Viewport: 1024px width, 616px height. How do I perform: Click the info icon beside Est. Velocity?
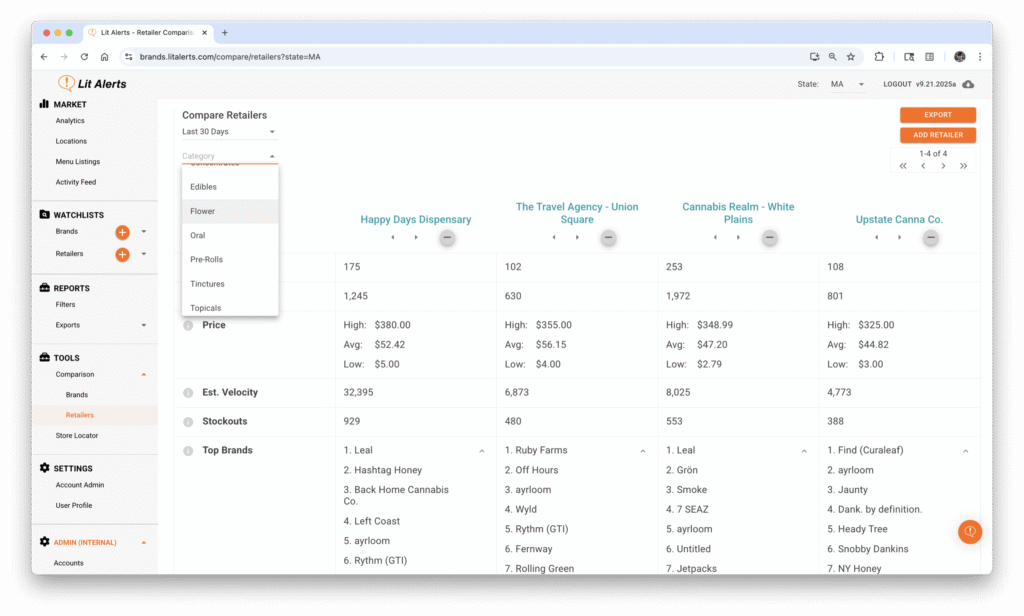[x=187, y=393]
